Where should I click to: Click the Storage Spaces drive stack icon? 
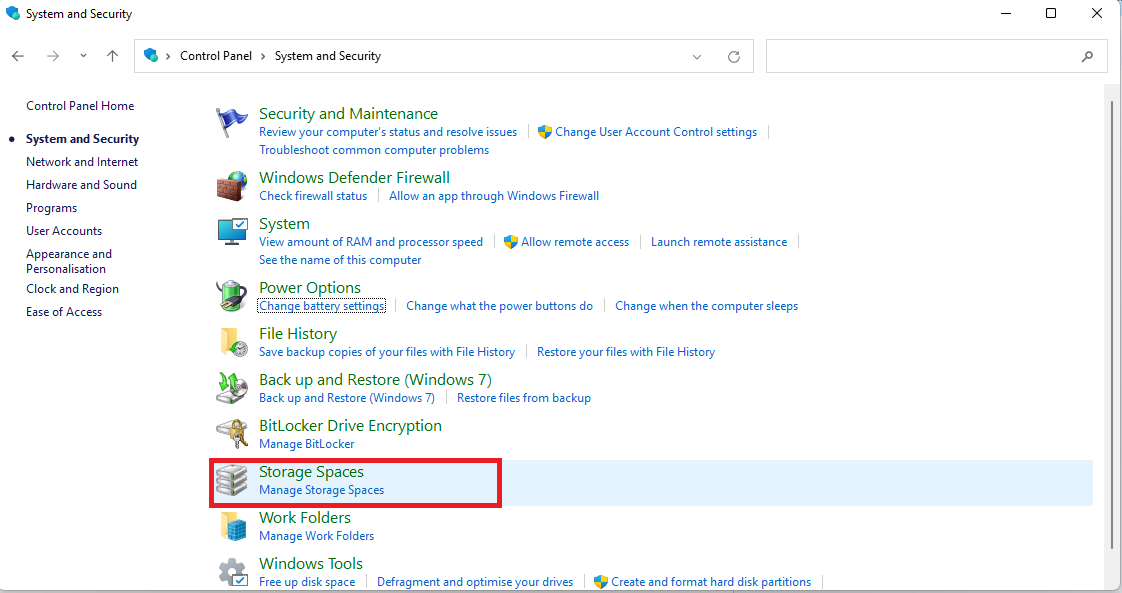pos(231,480)
